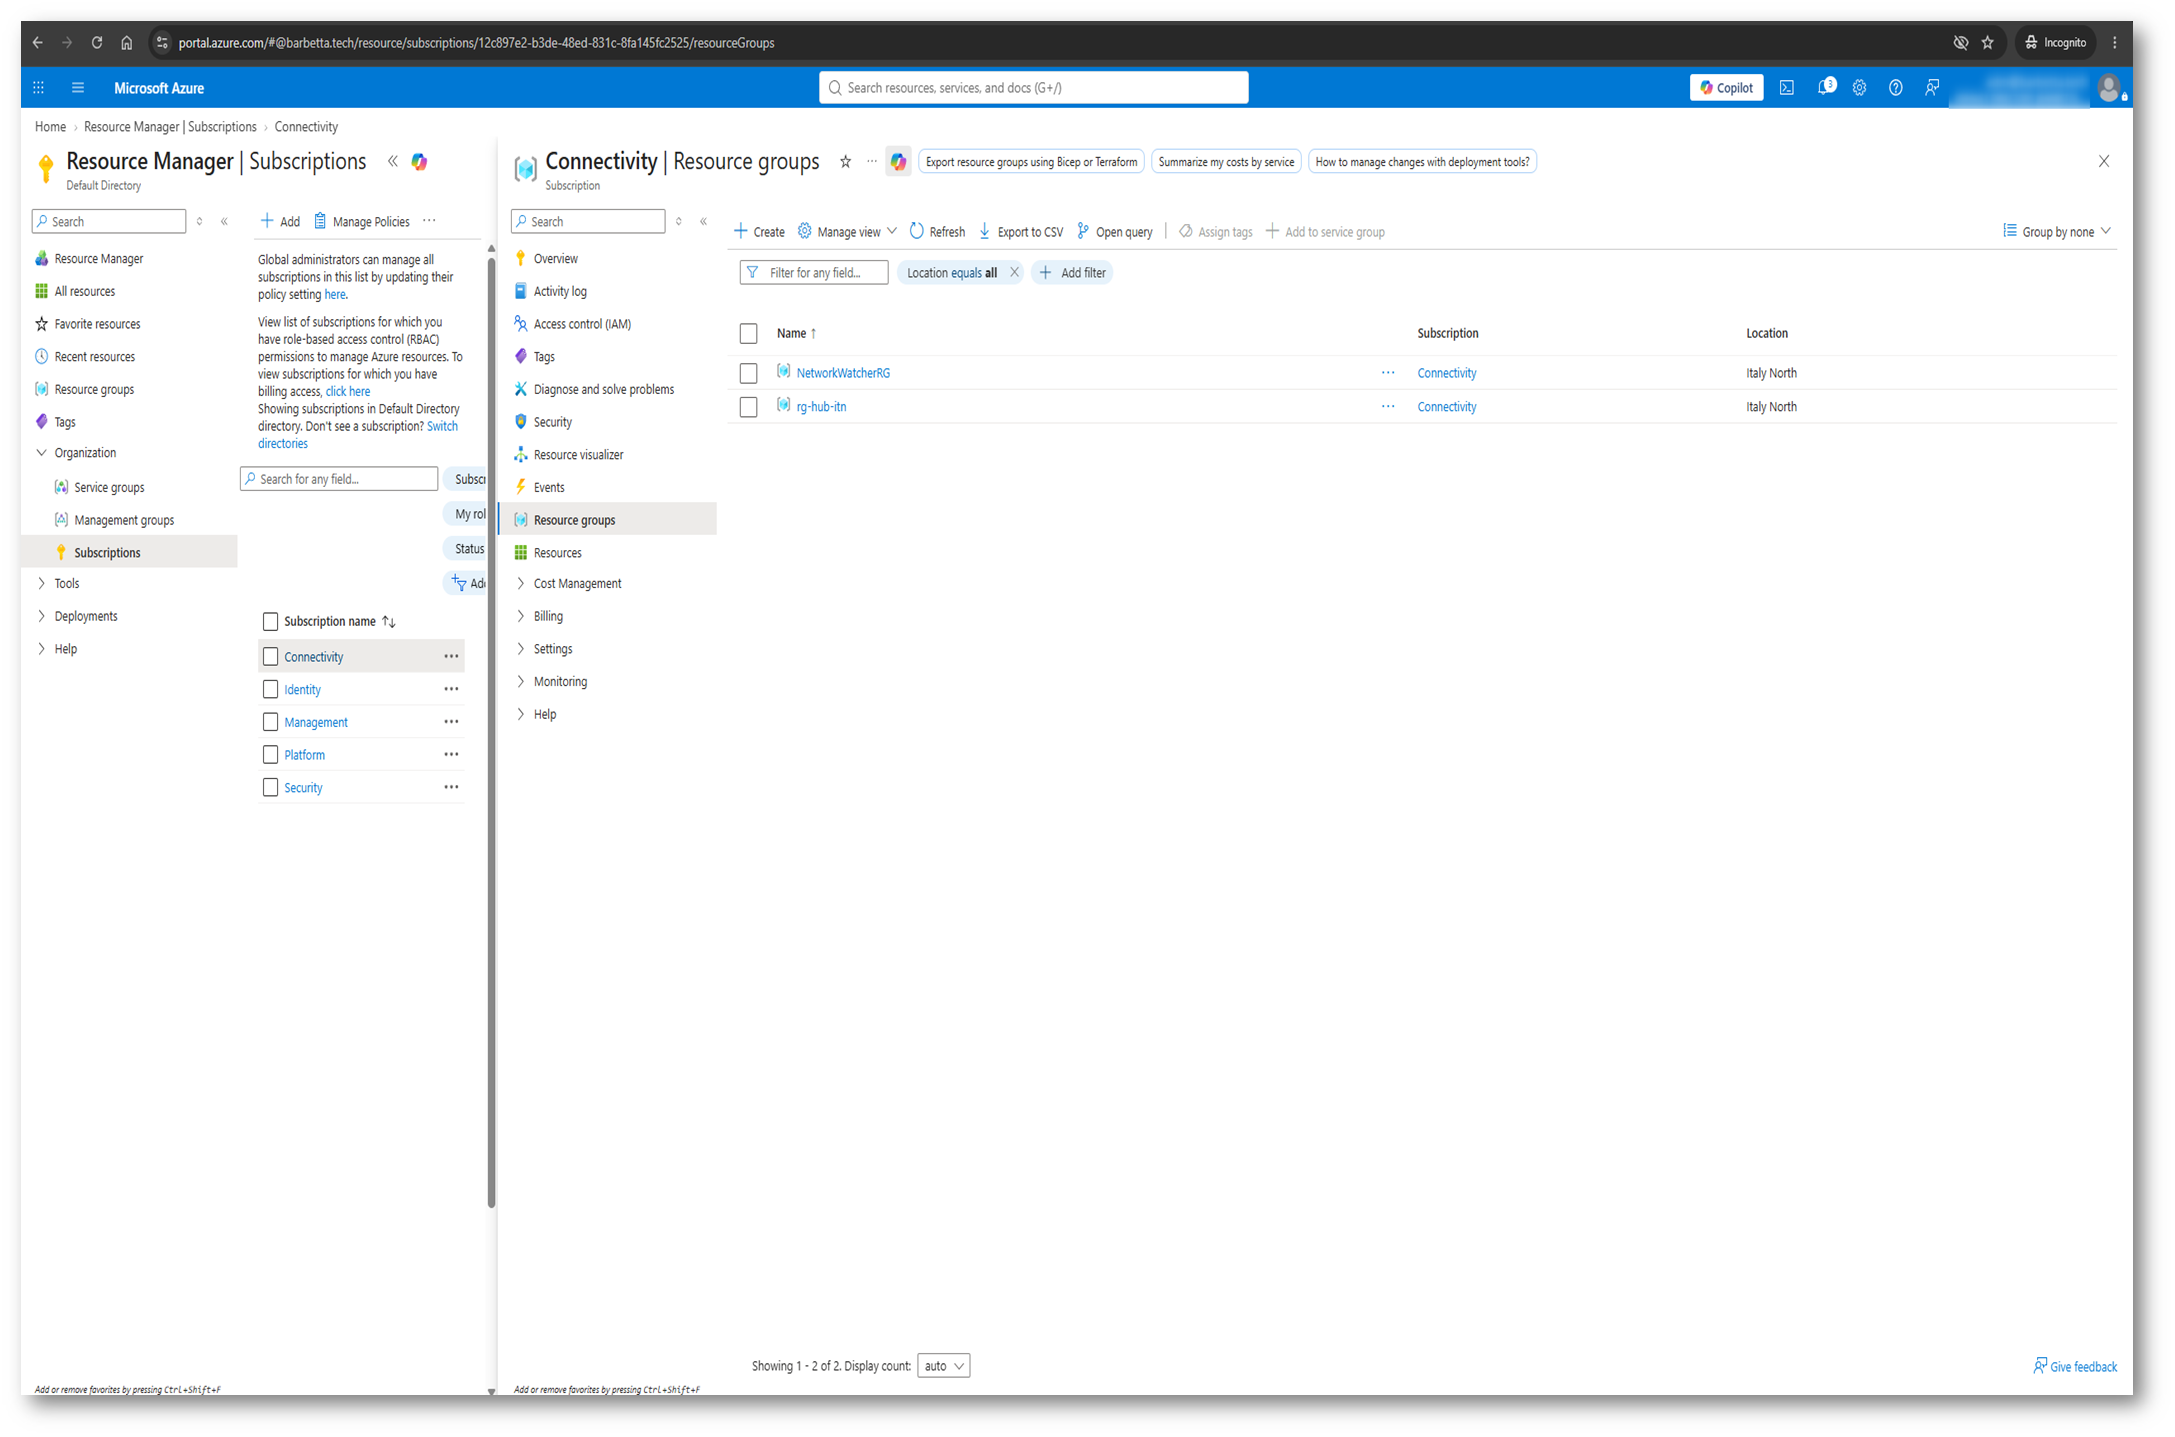Collapse the Resource Manager blade double chevron
Image resolution: width=2175 pixels, height=1437 pixels.
393,161
